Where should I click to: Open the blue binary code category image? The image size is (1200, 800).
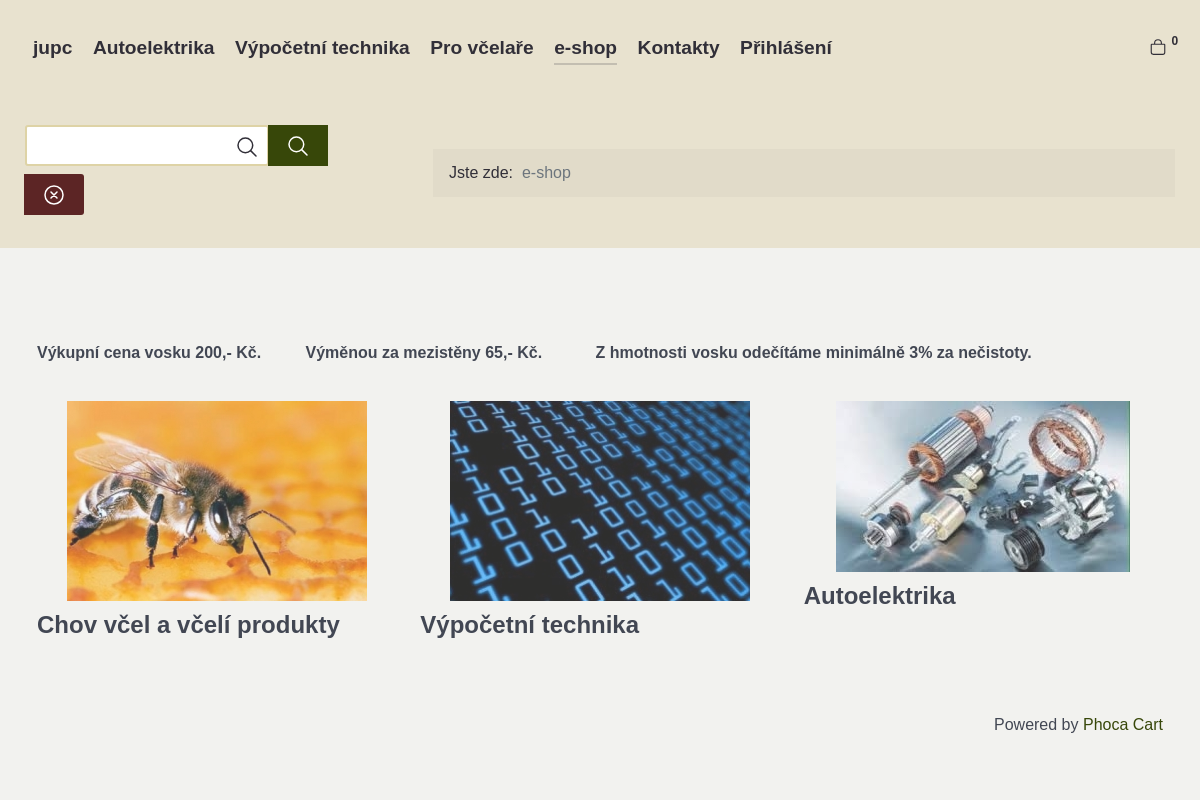click(600, 500)
